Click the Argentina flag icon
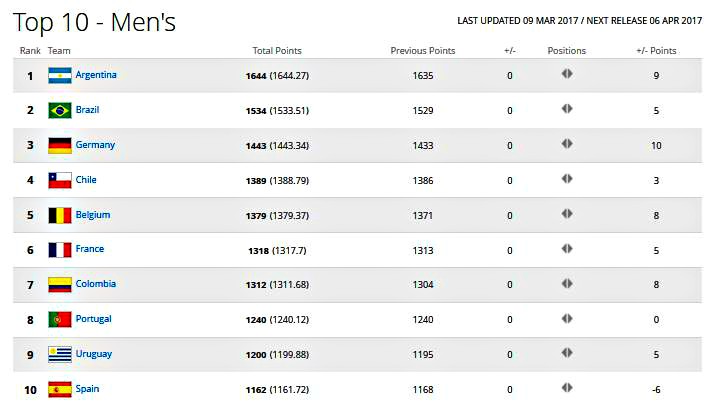This screenshot has width=709, height=412. 60,76
